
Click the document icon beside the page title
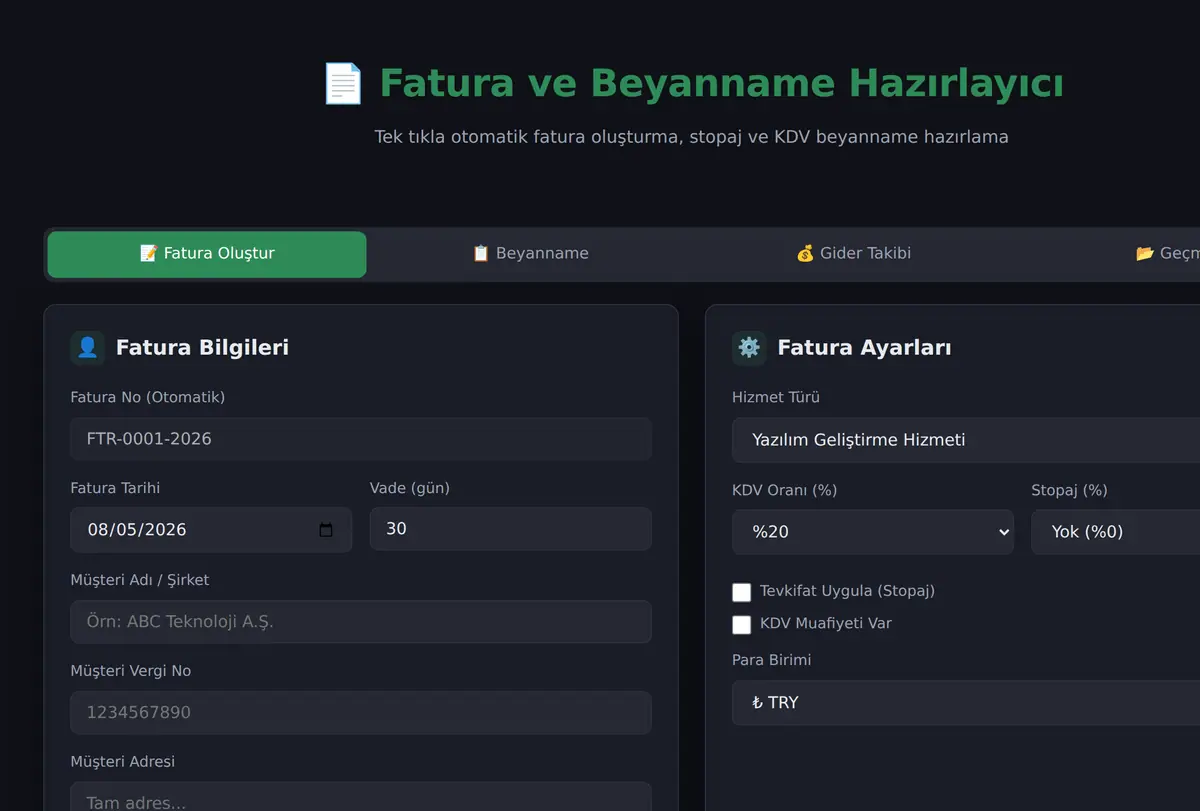click(x=343, y=83)
